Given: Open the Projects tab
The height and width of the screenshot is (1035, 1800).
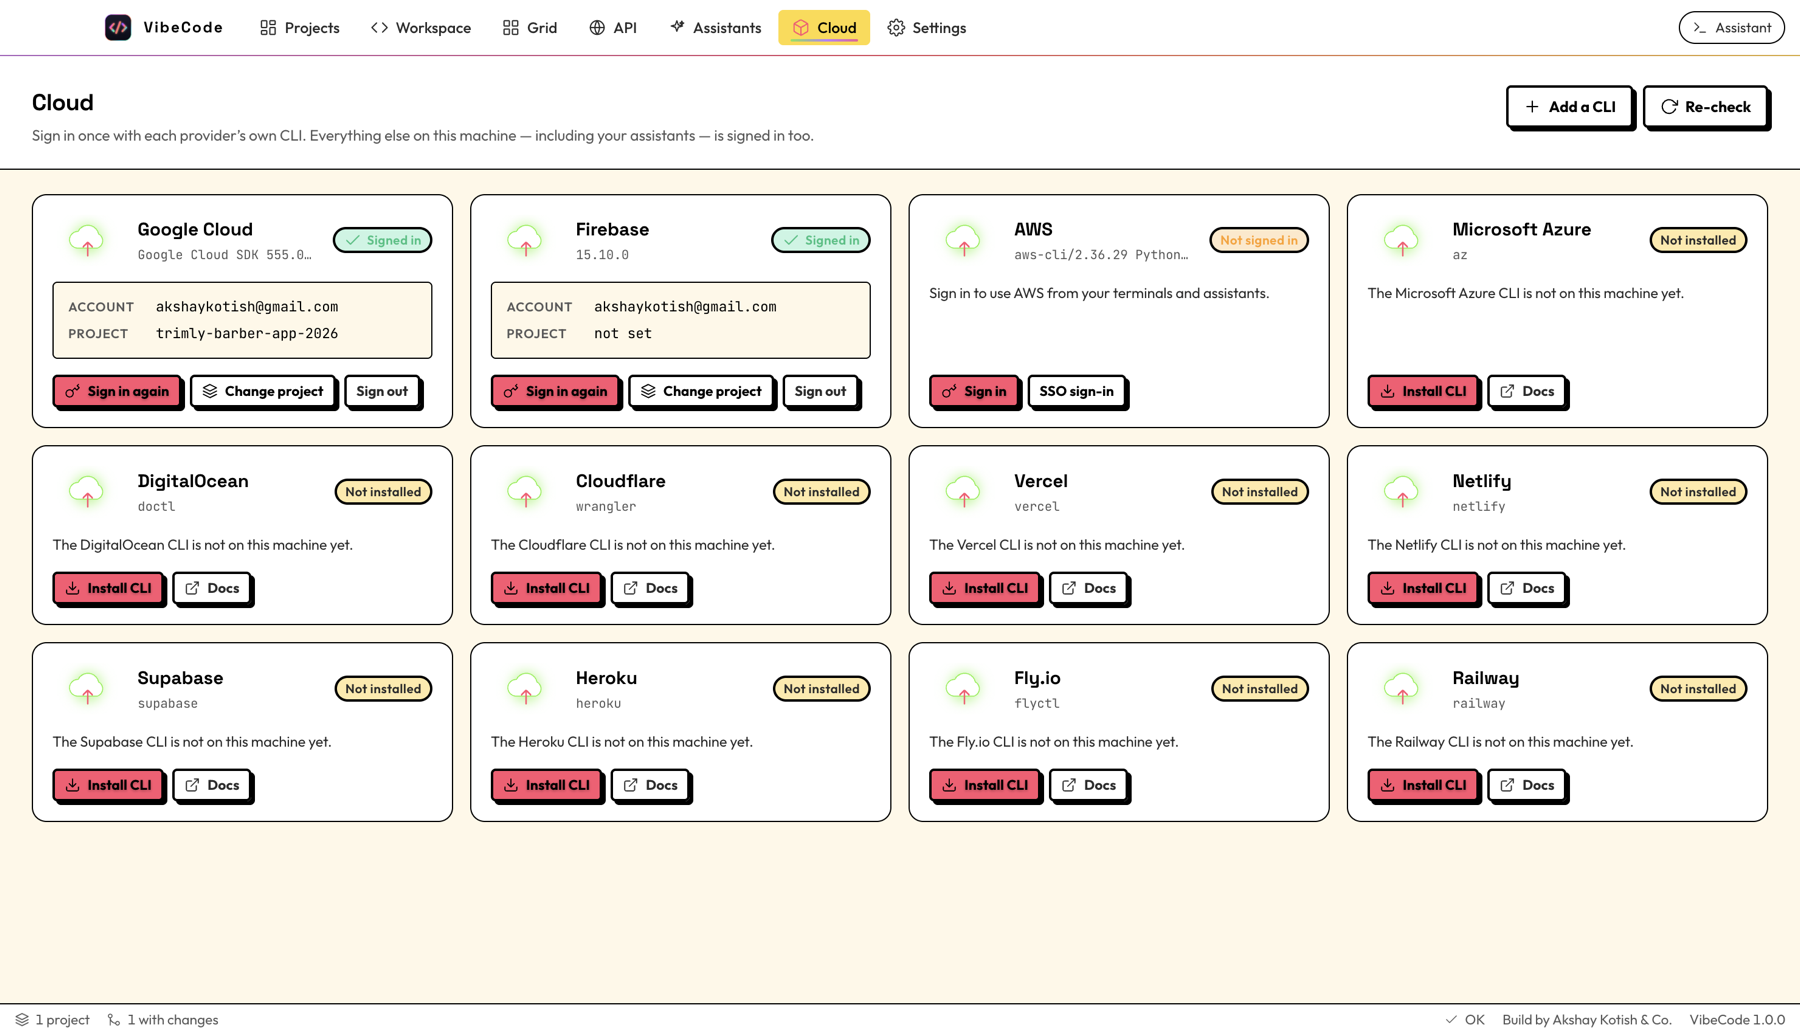Looking at the screenshot, I should tap(300, 27).
